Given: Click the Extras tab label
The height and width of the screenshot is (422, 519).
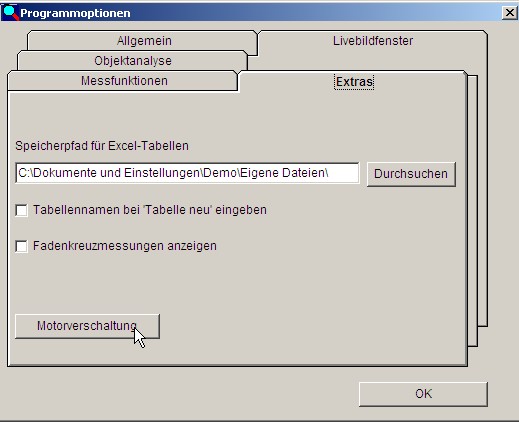Looking at the screenshot, I should 354,82.
